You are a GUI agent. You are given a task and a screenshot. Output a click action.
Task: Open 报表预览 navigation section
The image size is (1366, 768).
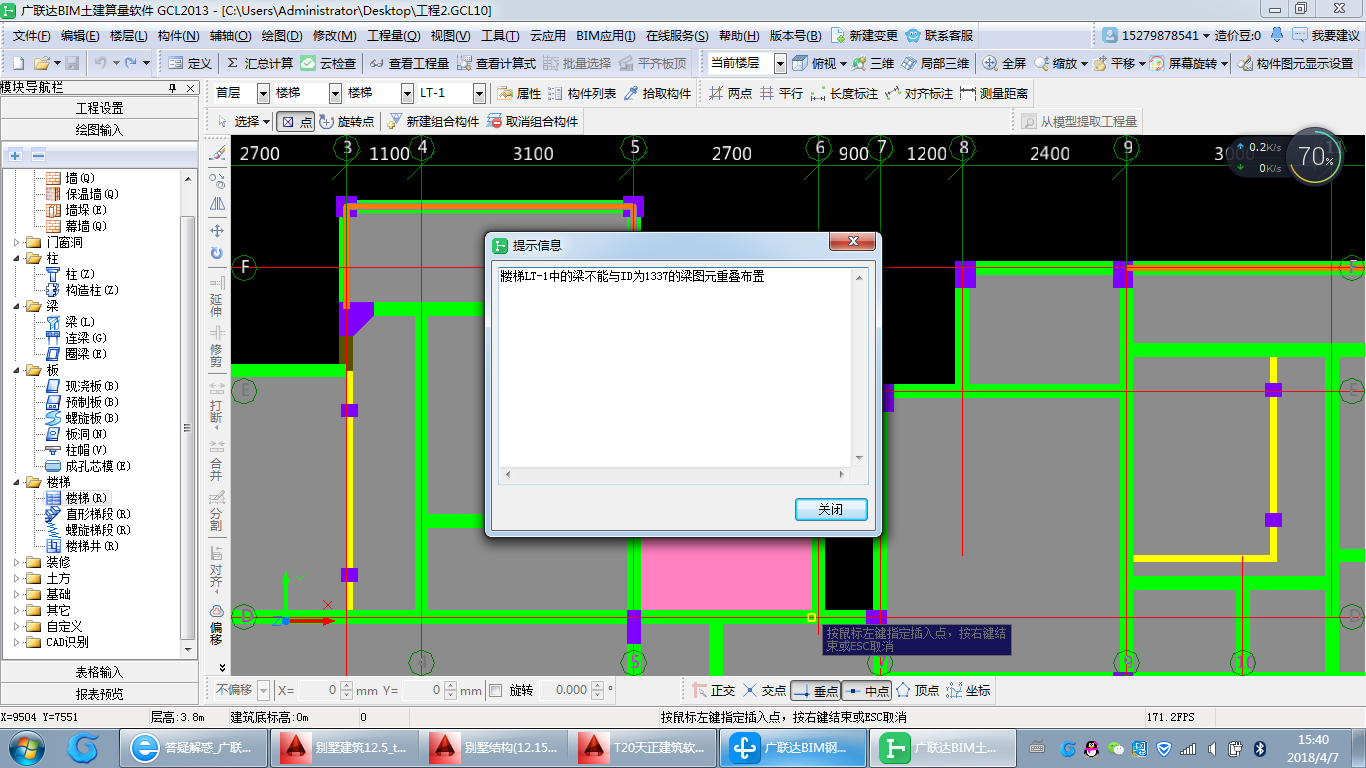click(99, 694)
